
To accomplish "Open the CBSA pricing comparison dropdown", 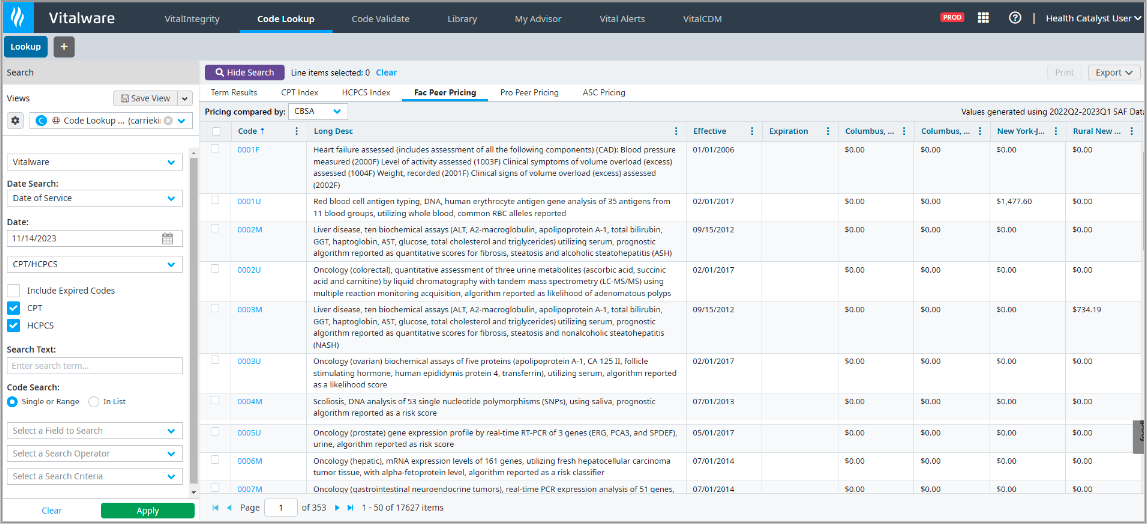I will click(x=318, y=112).
